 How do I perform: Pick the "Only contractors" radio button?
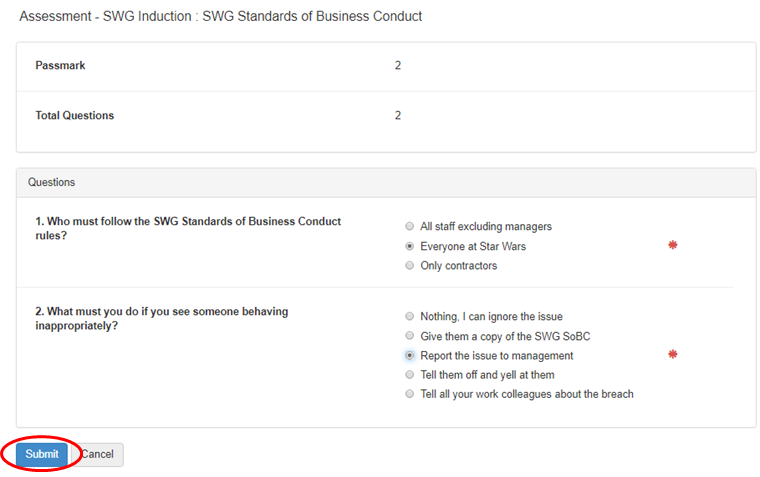tap(409, 266)
